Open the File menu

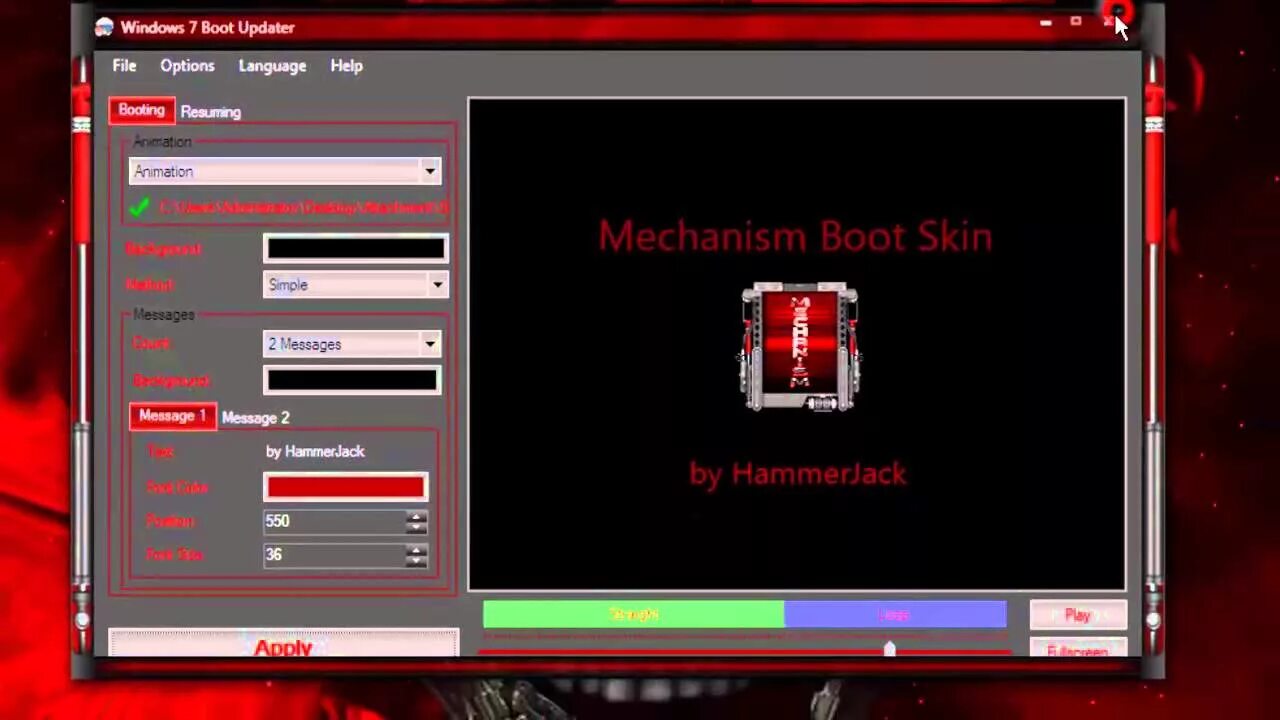(x=124, y=66)
